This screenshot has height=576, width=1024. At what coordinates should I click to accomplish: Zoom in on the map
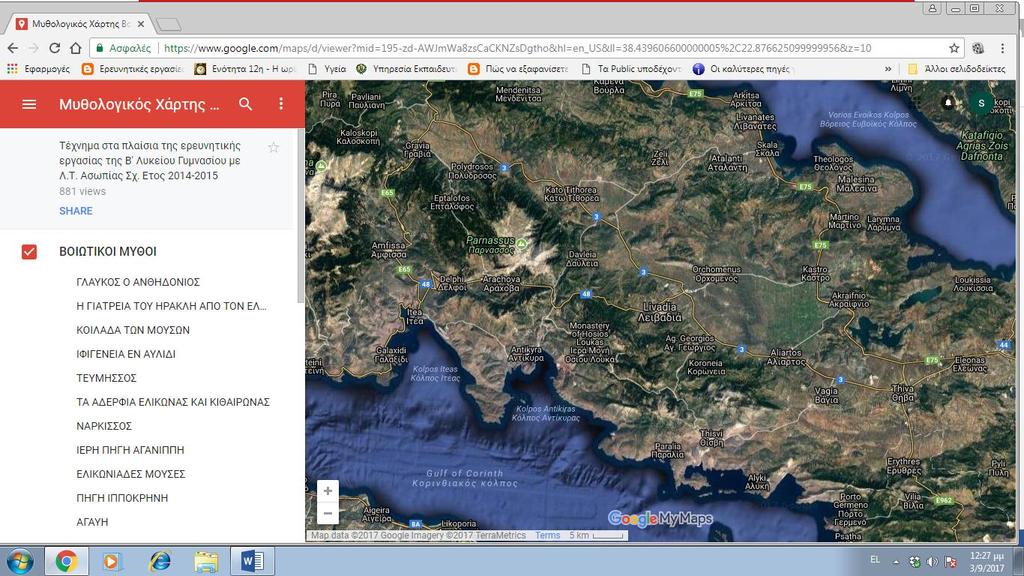[328, 491]
